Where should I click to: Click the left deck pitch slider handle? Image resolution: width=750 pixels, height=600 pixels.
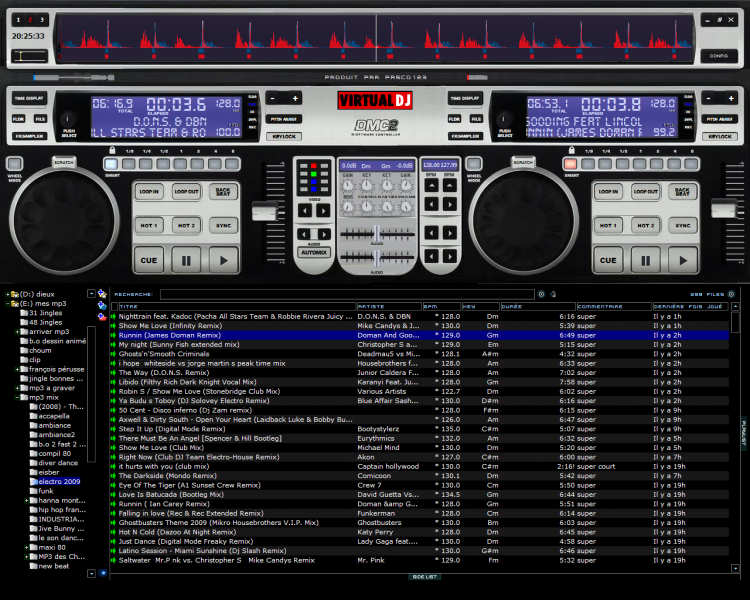click(263, 210)
